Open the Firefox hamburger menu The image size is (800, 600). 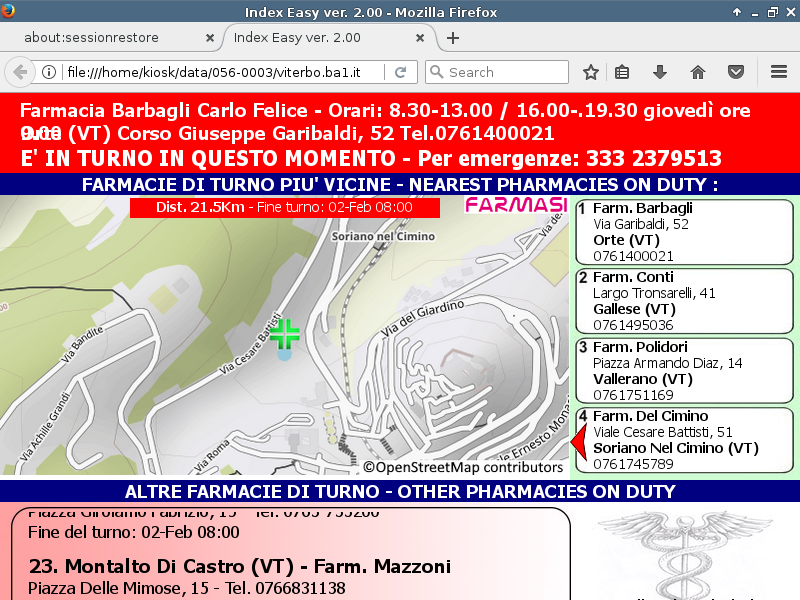click(x=779, y=72)
